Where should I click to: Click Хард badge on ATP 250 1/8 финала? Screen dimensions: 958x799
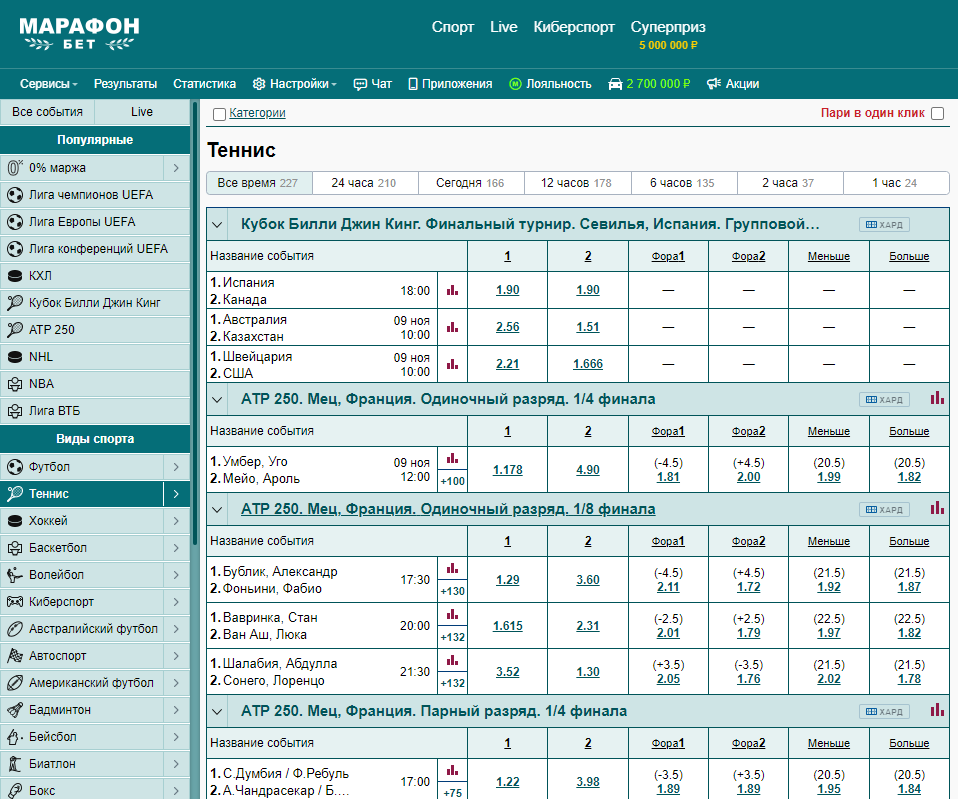(884, 509)
